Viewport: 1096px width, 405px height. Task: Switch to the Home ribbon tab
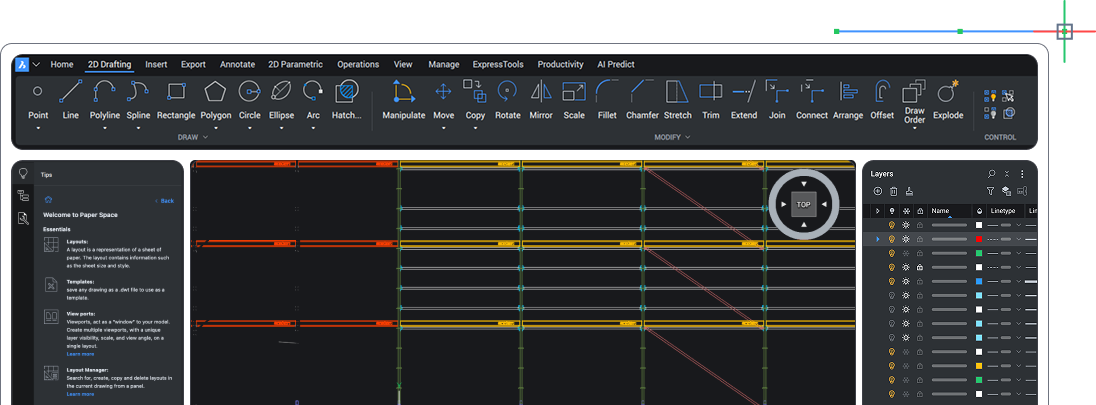(62, 64)
